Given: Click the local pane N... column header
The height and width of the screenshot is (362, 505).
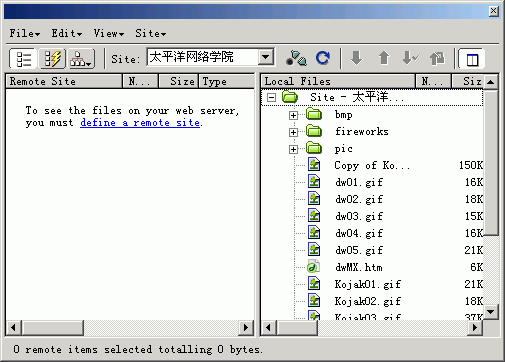Looking at the screenshot, I should pos(433,81).
